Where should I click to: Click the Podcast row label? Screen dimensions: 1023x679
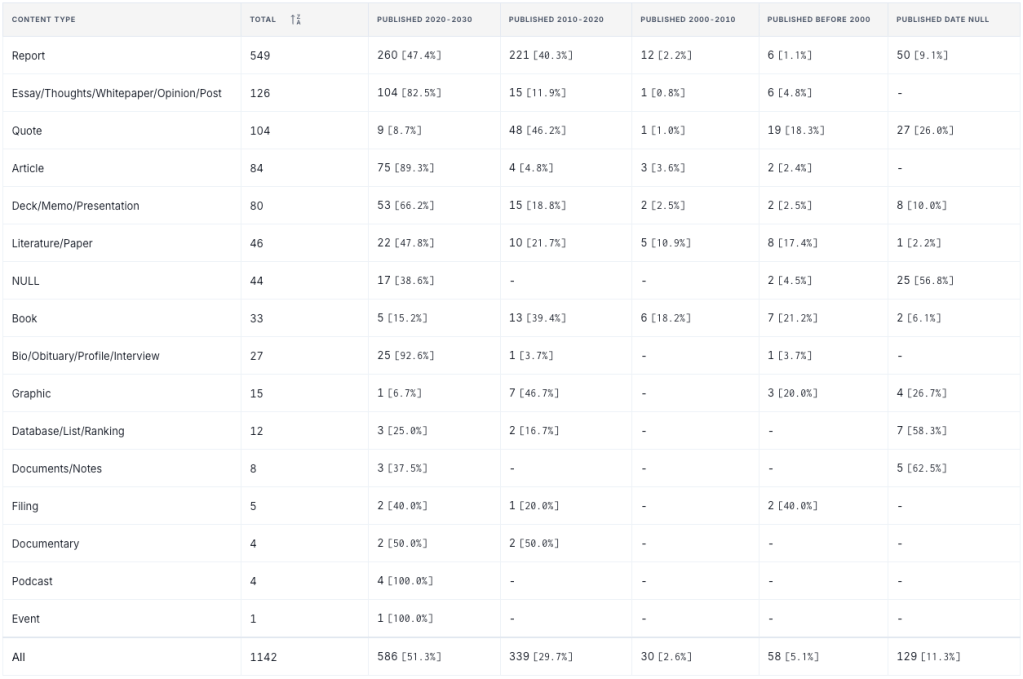point(32,581)
